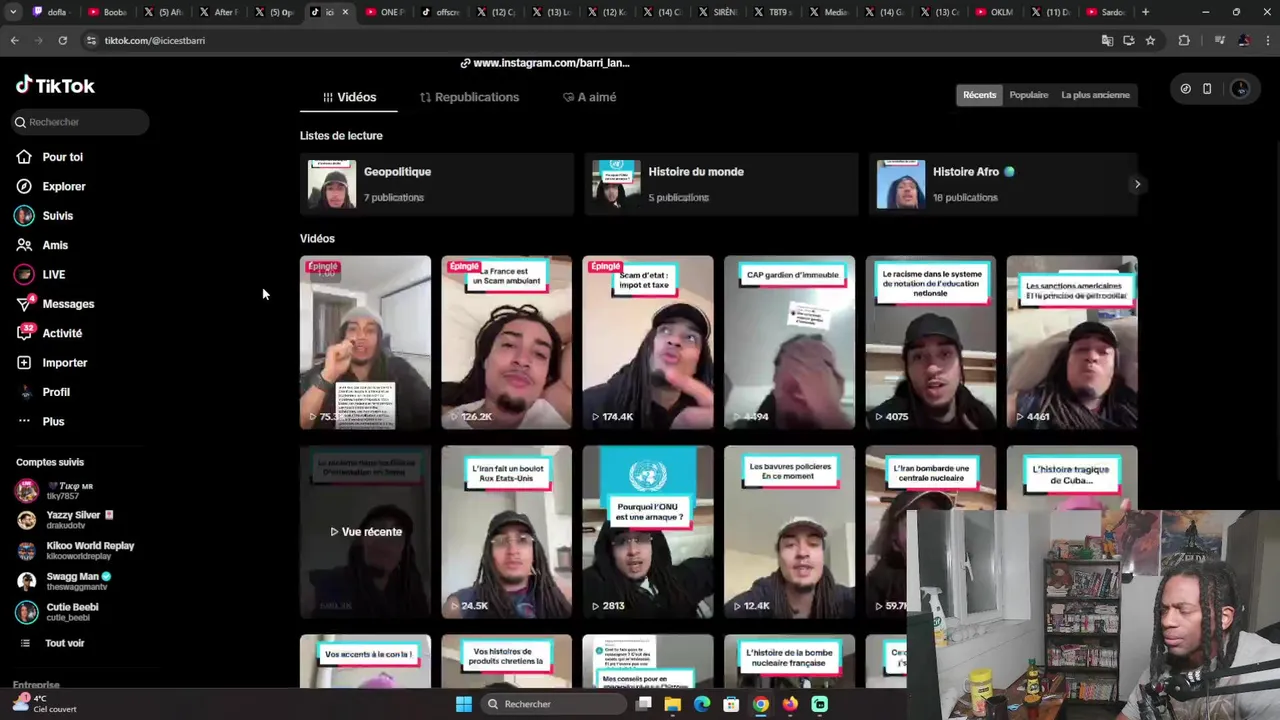Open the Histoire du monde playlist
Image resolution: width=1280 pixels, height=720 pixels.
click(721, 184)
